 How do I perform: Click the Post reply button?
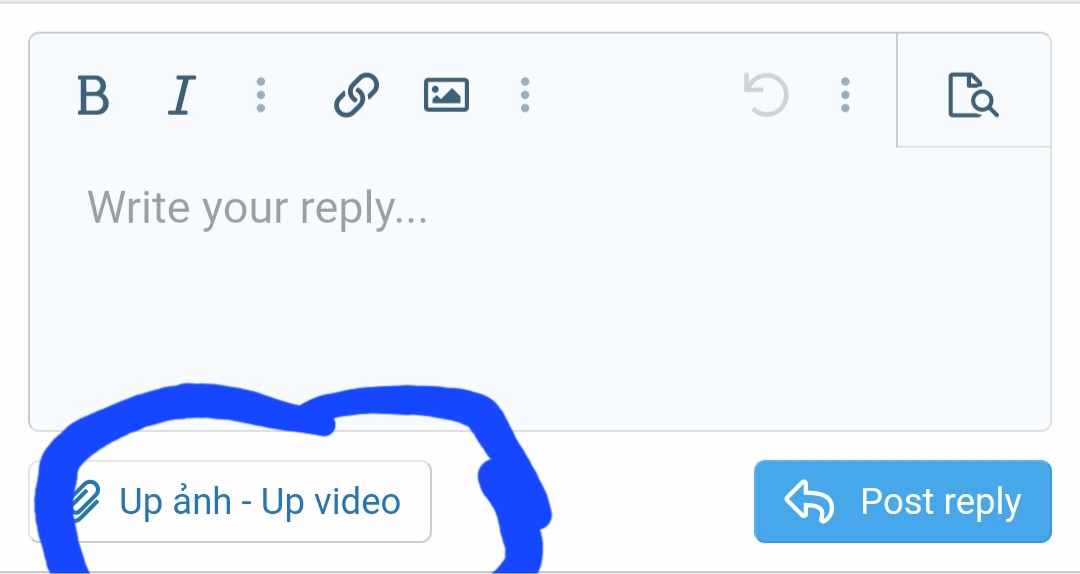902,502
